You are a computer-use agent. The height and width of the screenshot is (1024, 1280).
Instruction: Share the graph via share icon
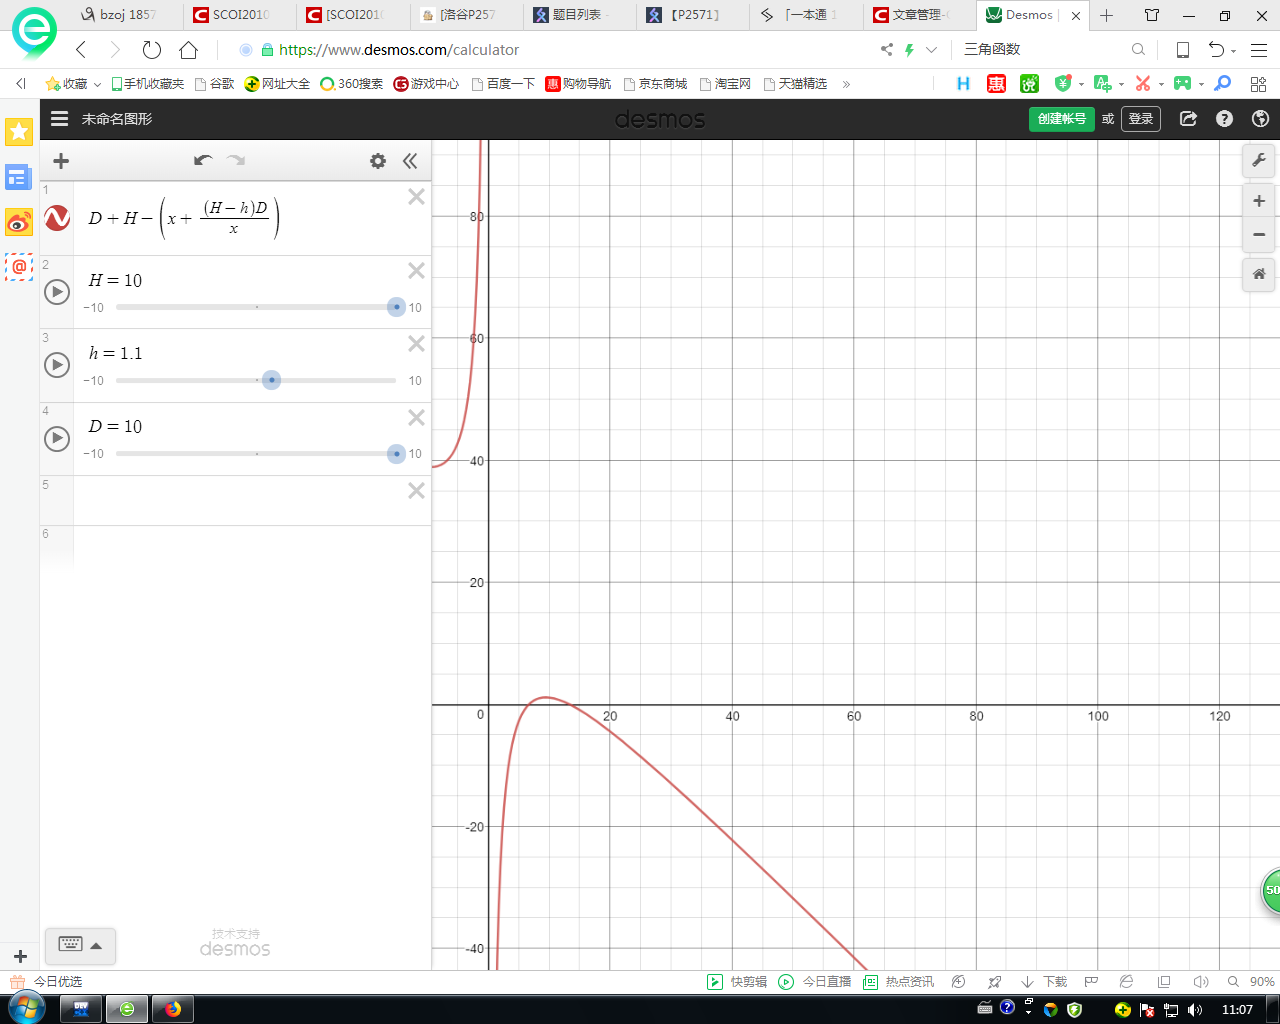[x=1188, y=119]
